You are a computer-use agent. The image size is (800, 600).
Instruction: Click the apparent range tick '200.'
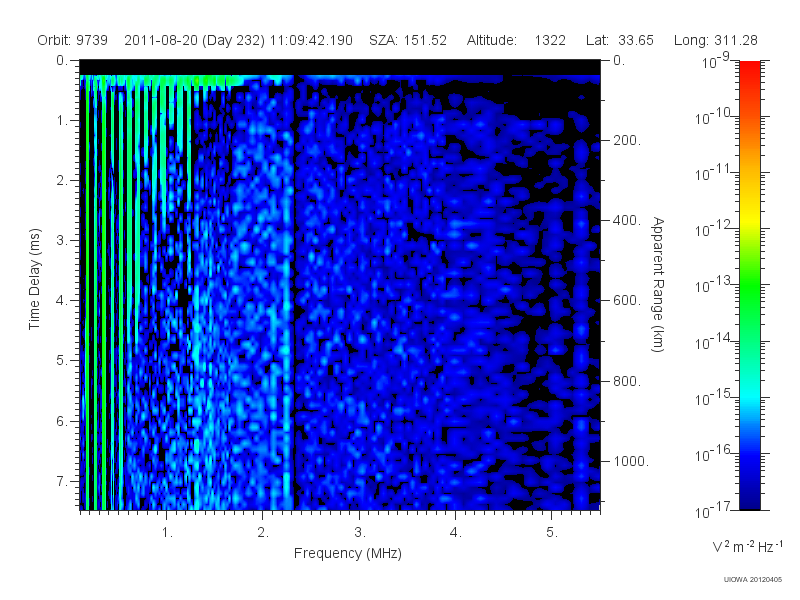click(x=627, y=140)
